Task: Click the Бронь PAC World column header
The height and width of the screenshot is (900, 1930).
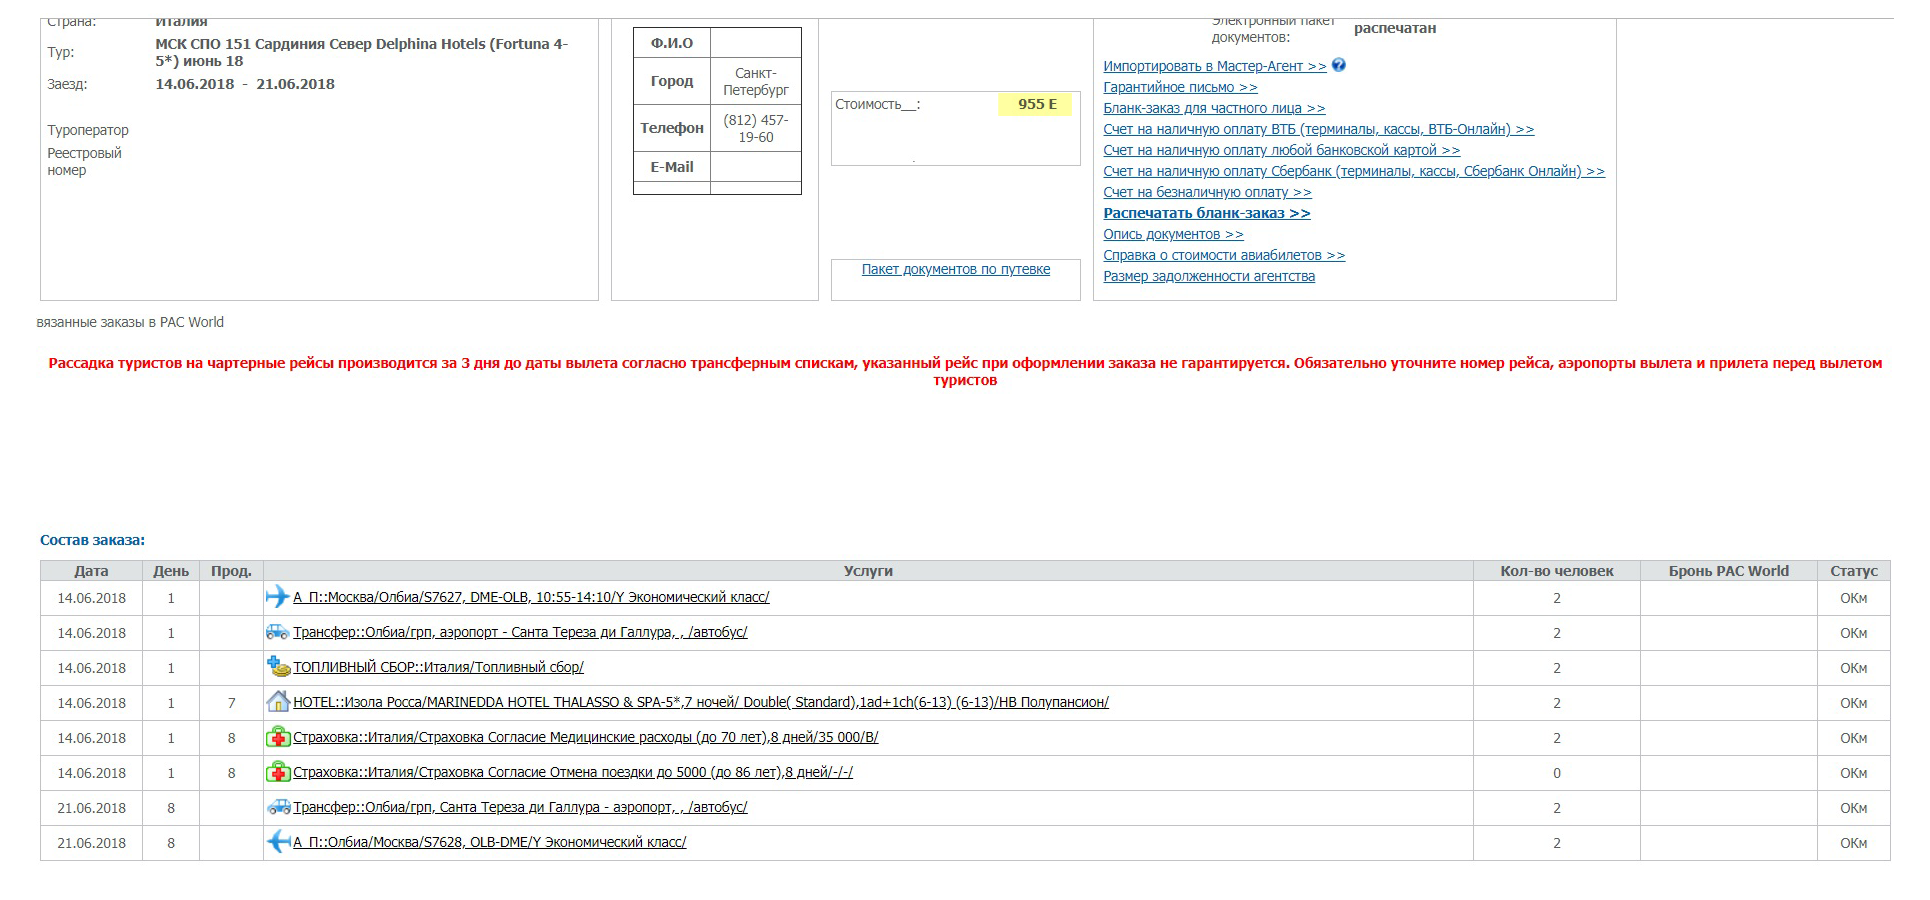Action: point(1728,571)
